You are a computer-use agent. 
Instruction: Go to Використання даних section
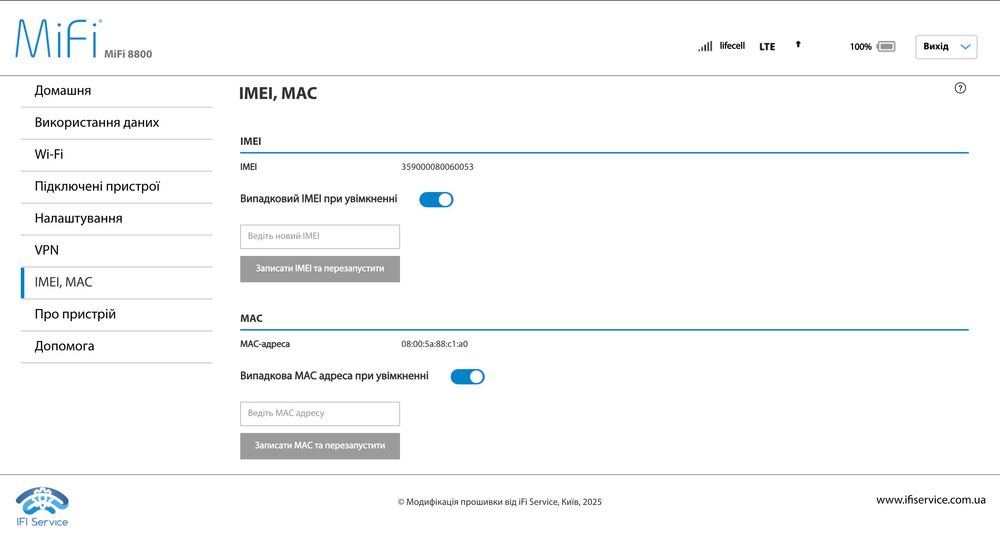[97, 123]
